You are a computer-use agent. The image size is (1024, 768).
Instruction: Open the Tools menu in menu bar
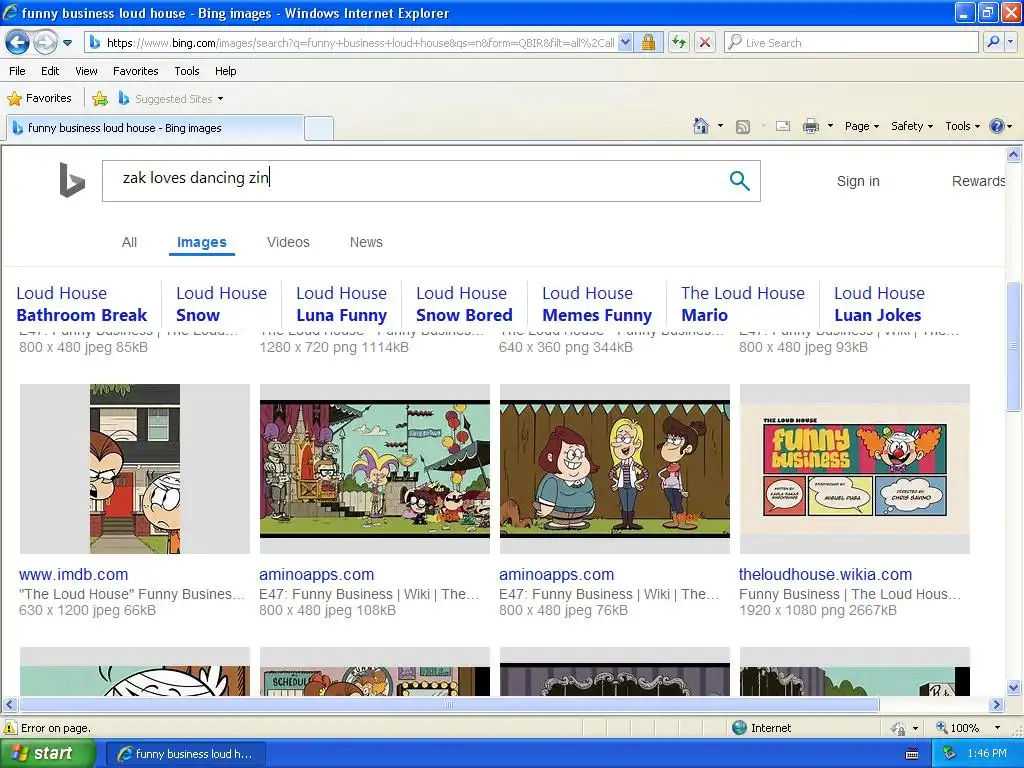pos(187,71)
